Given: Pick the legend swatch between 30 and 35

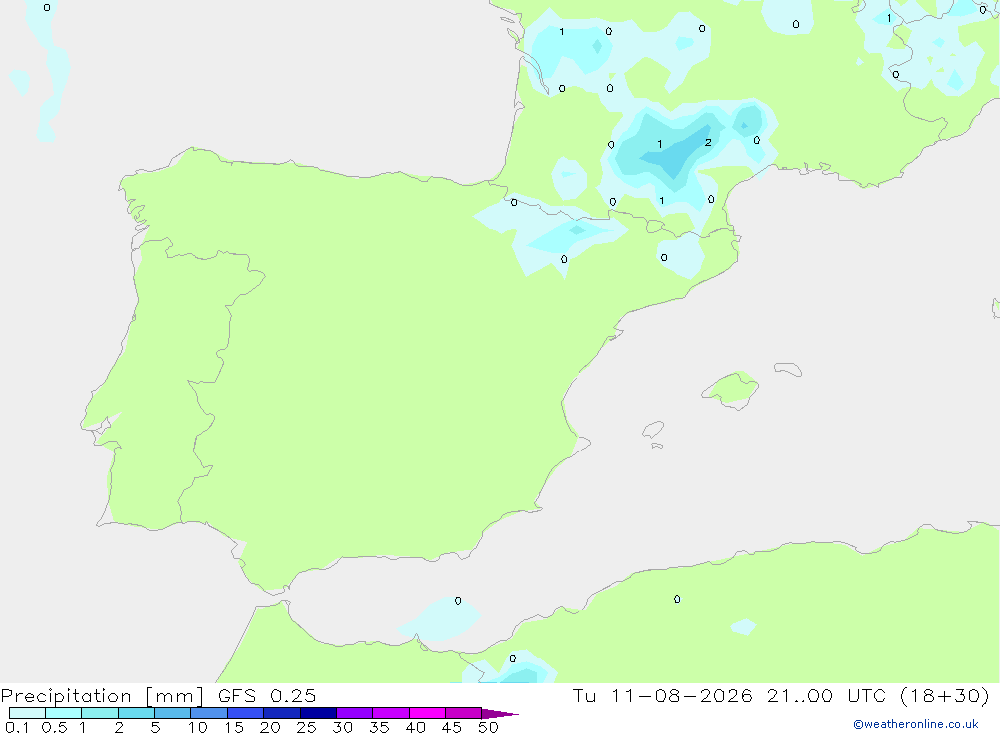Looking at the screenshot, I should pyautogui.click(x=355, y=713).
